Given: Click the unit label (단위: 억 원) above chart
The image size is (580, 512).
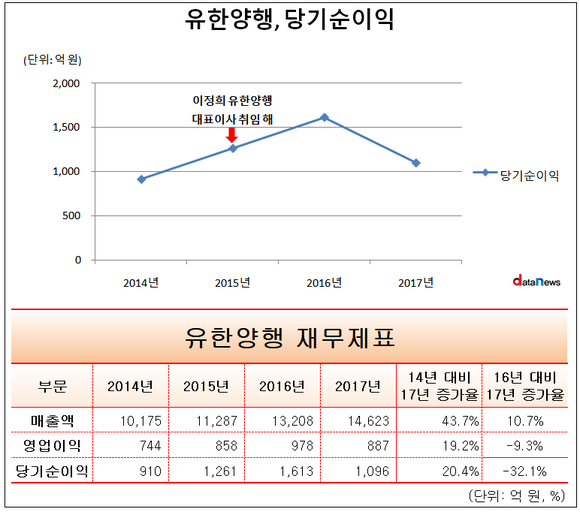Looking at the screenshot, I should point(52,60).
